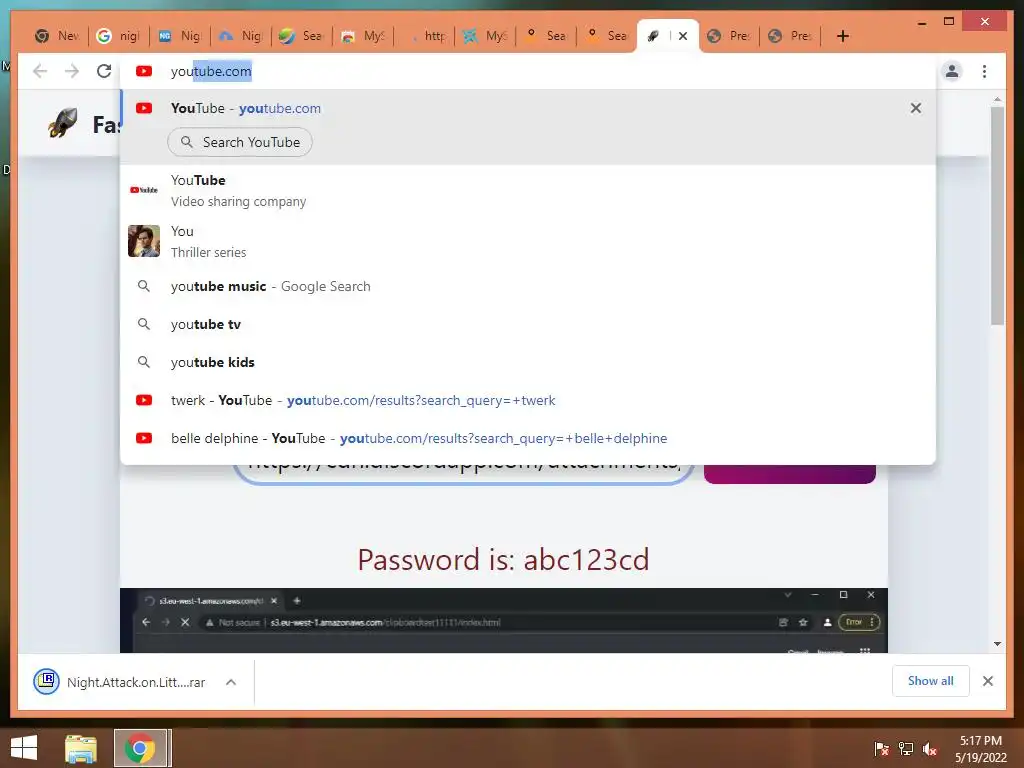Open the Windows Start menu
The image size is (1024, 768).
24,748
